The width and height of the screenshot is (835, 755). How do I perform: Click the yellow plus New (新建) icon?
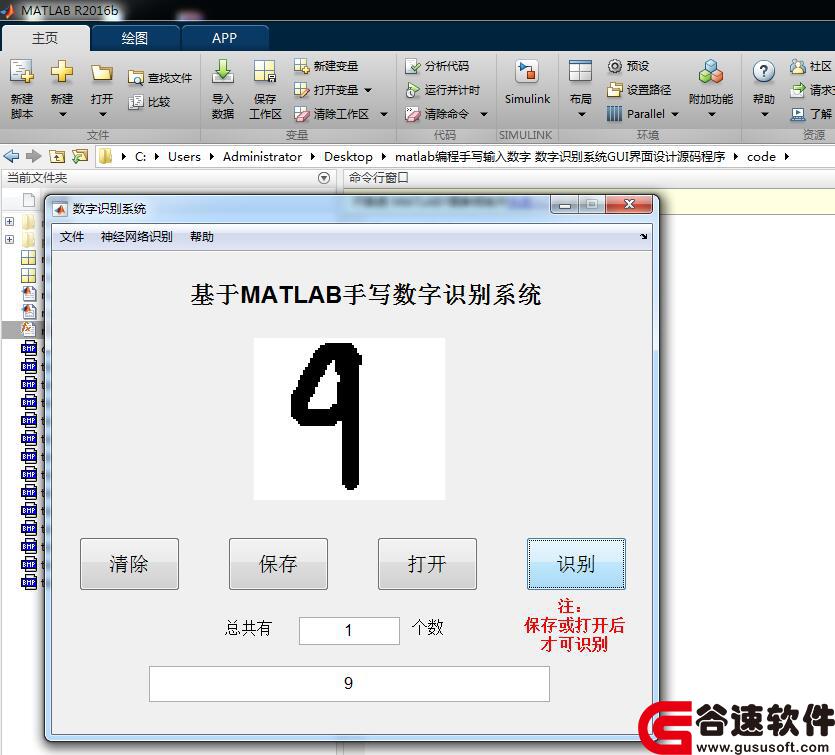point(62,71)
